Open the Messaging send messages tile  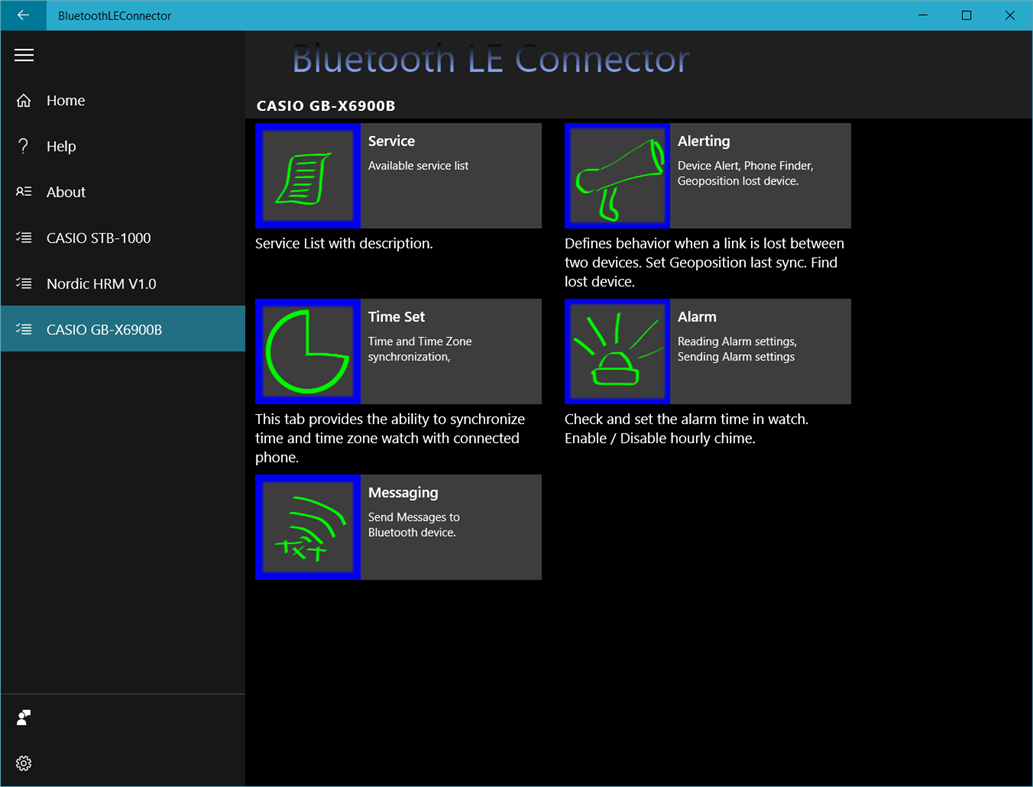(450, 526)
